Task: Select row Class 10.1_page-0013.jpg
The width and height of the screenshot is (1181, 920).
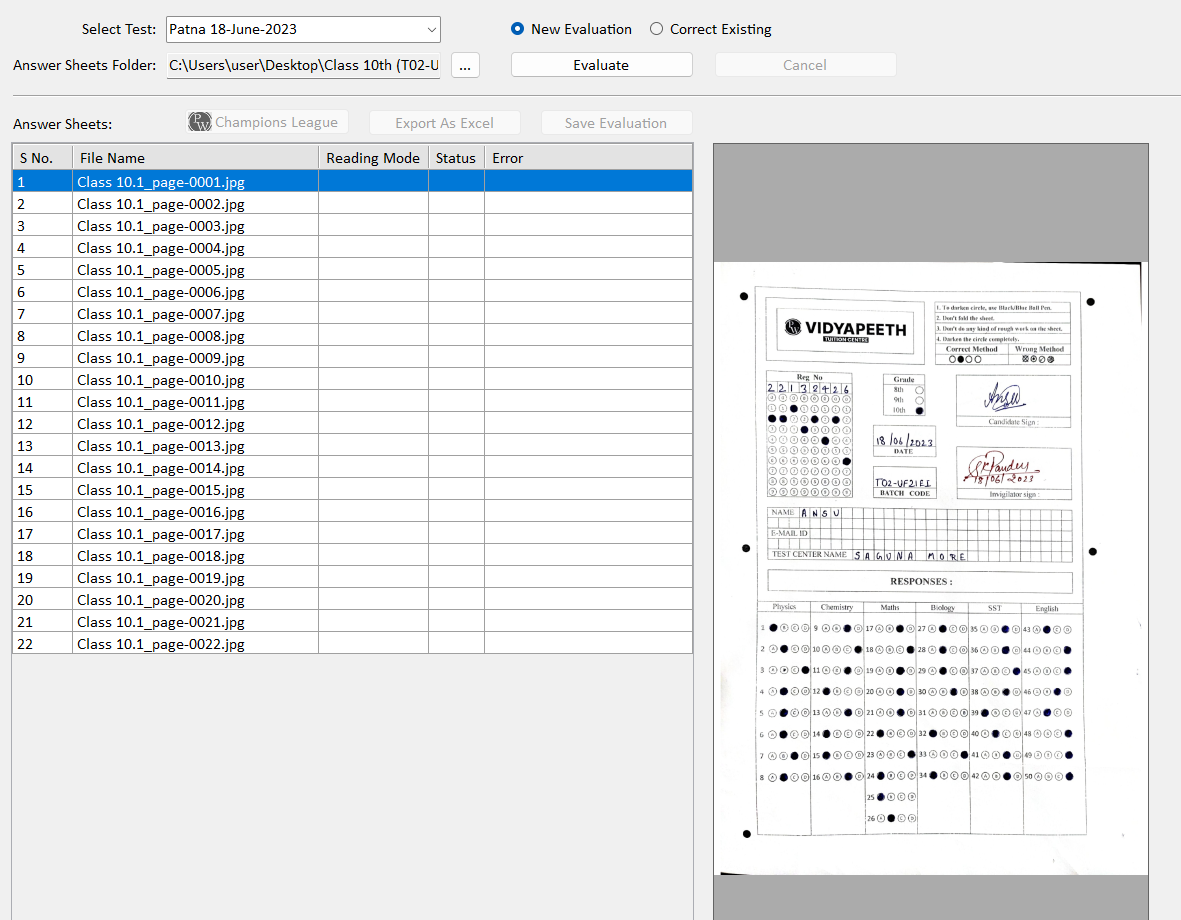Action: (x=352, y=445)
